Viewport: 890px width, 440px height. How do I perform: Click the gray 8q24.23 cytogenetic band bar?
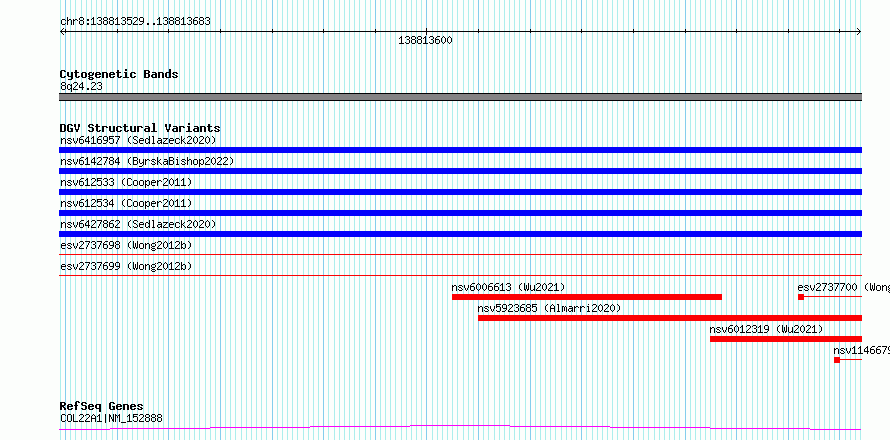[460, 97]
